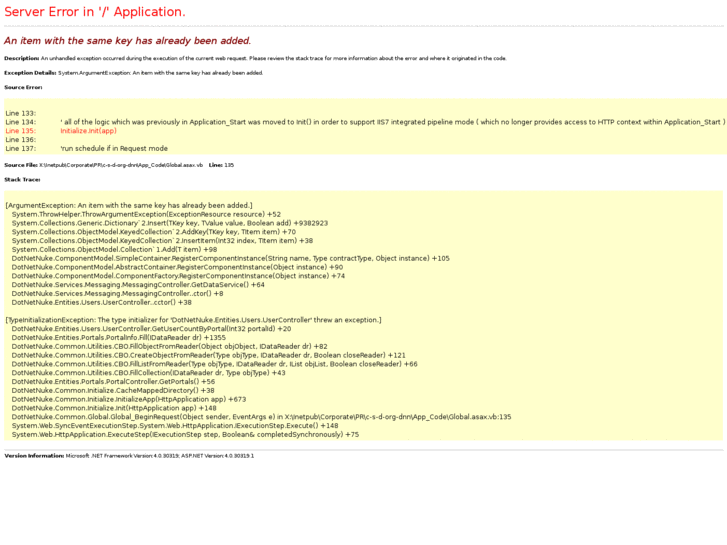Click the 'UserController..cctor()' +38 stack line
Image resolution: width=727 pixels, height=545 pixels.
pos(102,302)
